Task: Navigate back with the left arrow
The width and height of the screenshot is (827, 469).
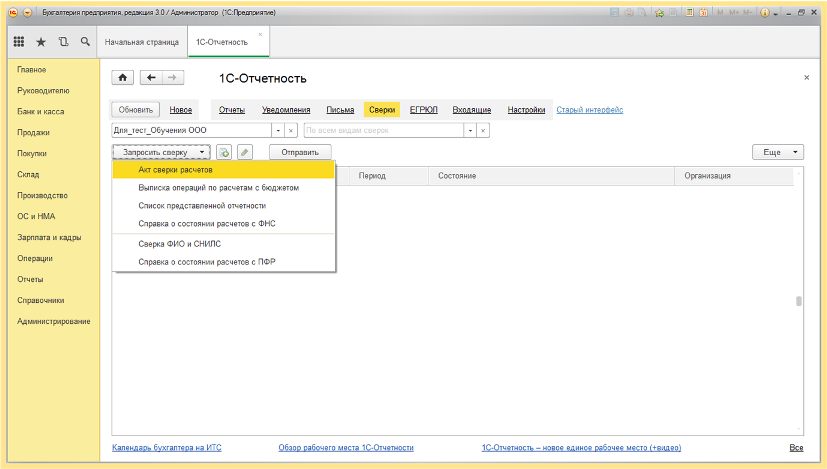Action: point(151,78)
